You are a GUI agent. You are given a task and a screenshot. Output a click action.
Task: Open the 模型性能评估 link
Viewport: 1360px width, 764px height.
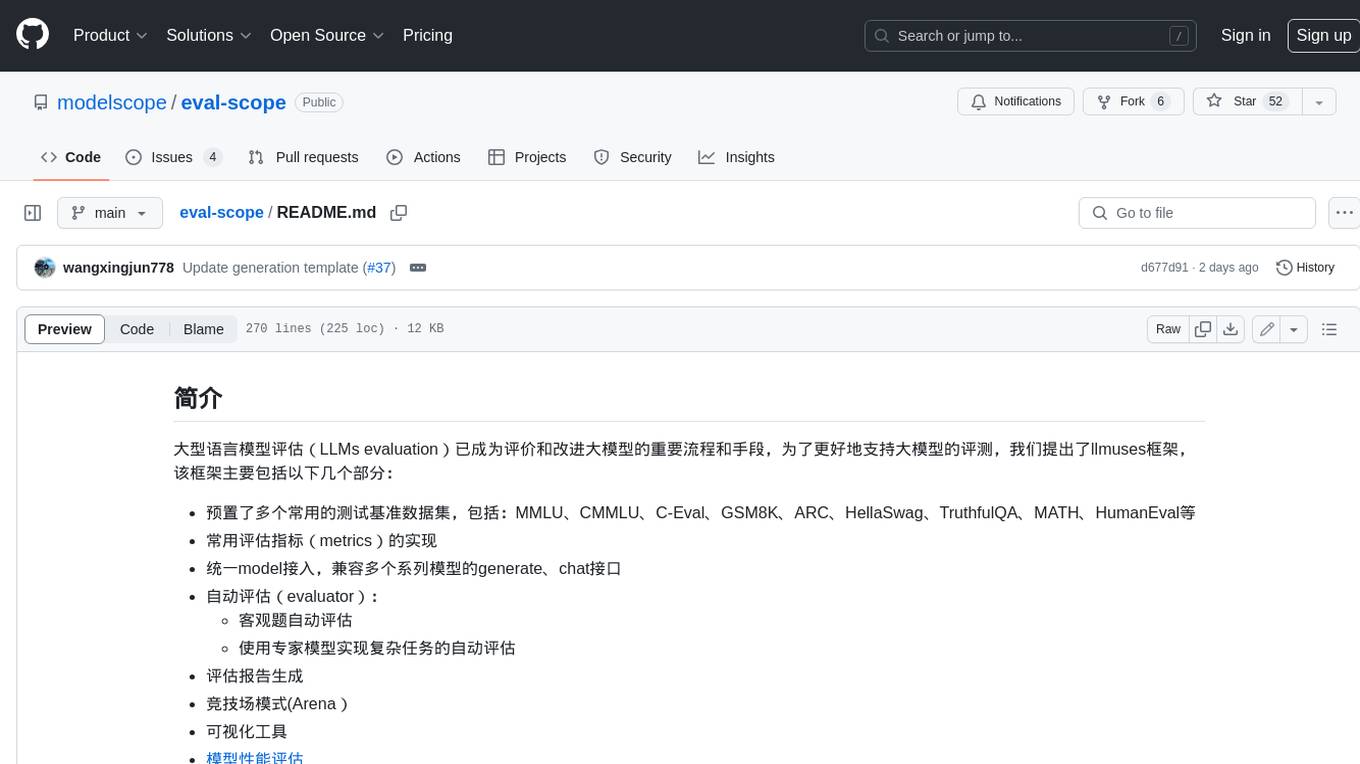tap(255, 758)
